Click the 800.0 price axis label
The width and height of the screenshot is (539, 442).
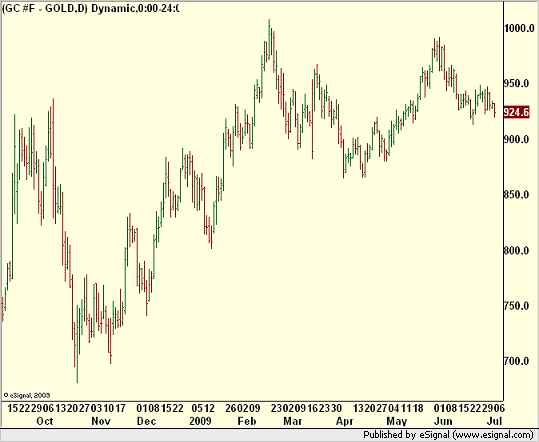516,250
